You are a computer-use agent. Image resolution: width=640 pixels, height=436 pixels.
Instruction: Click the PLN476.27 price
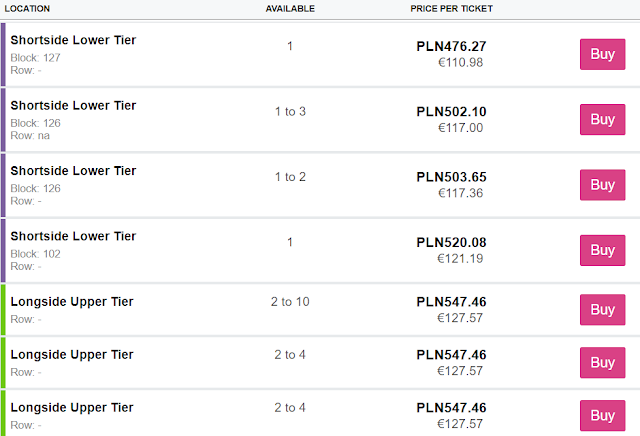point(451,46)
